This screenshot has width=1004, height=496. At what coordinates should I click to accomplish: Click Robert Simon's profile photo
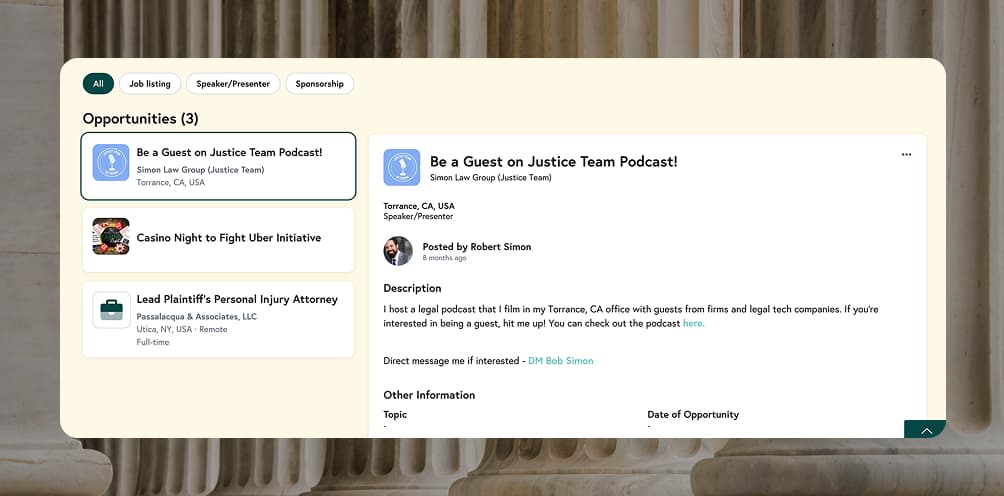(x=398, y=251)
